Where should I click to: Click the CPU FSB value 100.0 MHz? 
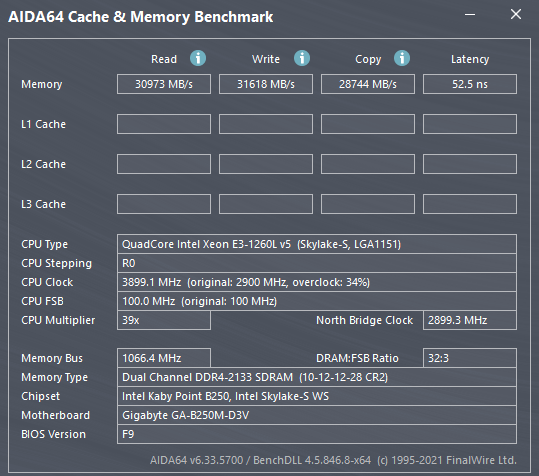pos(317,301)
